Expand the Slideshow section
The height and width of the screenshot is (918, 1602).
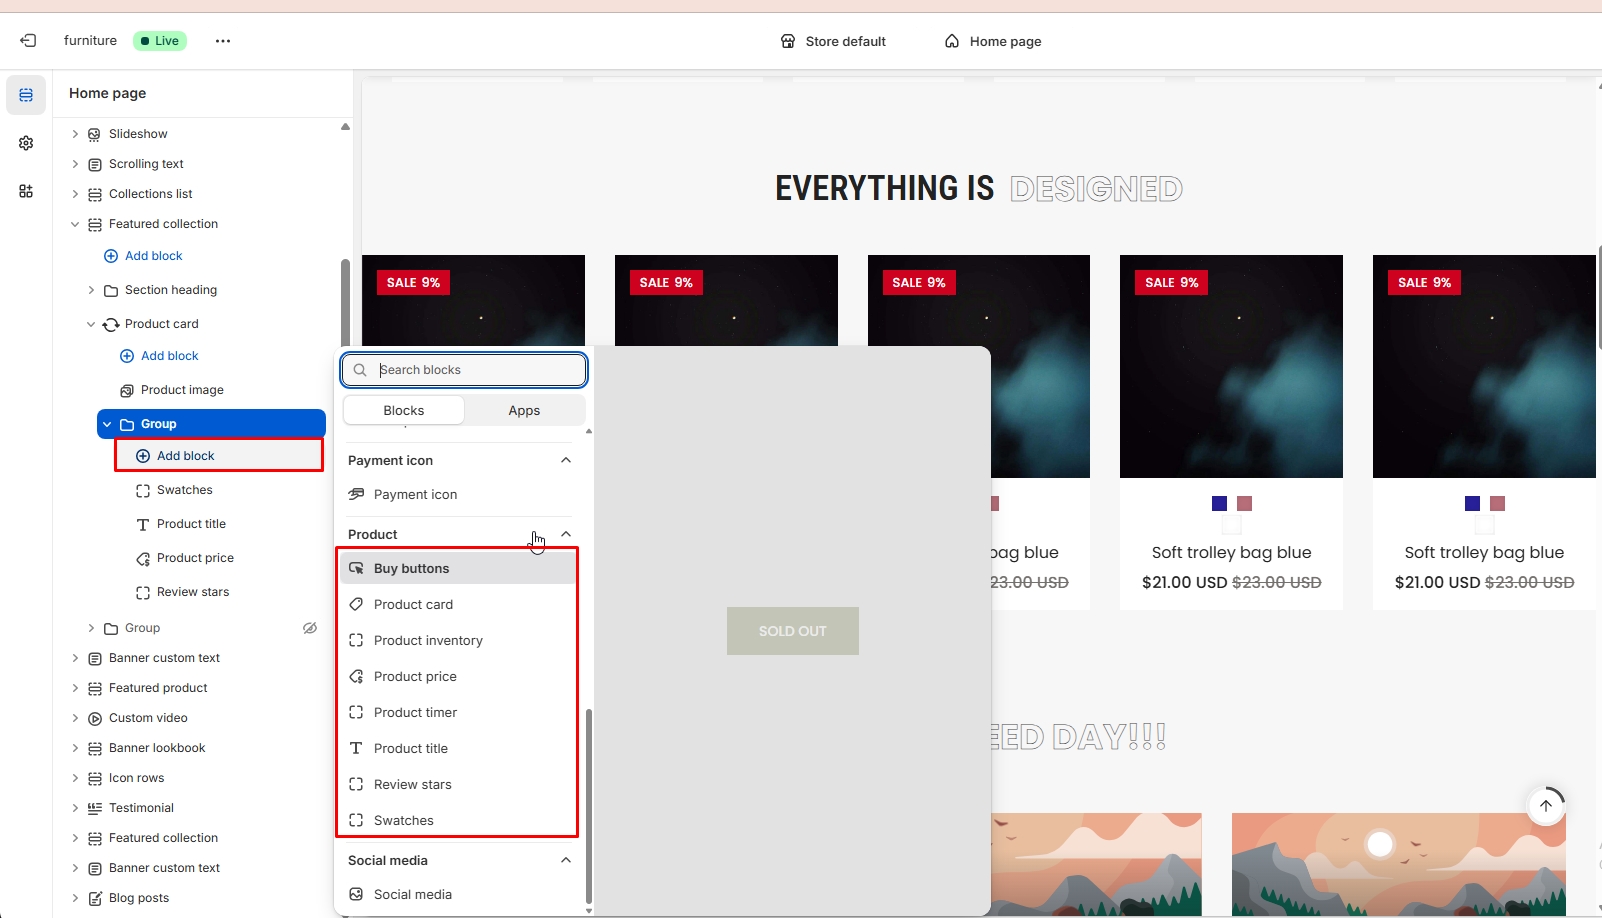pyautogui.click(x=75, y=134)
